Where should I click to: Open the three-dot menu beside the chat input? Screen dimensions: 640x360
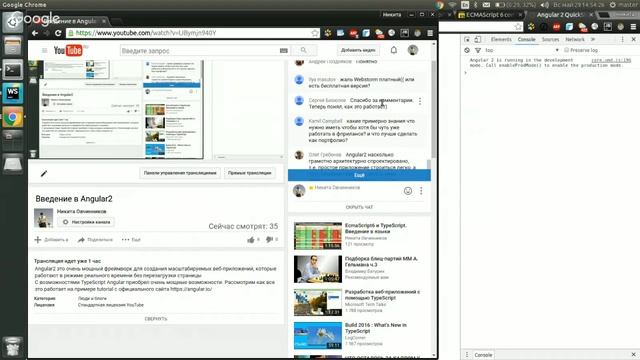pos(421,191)
